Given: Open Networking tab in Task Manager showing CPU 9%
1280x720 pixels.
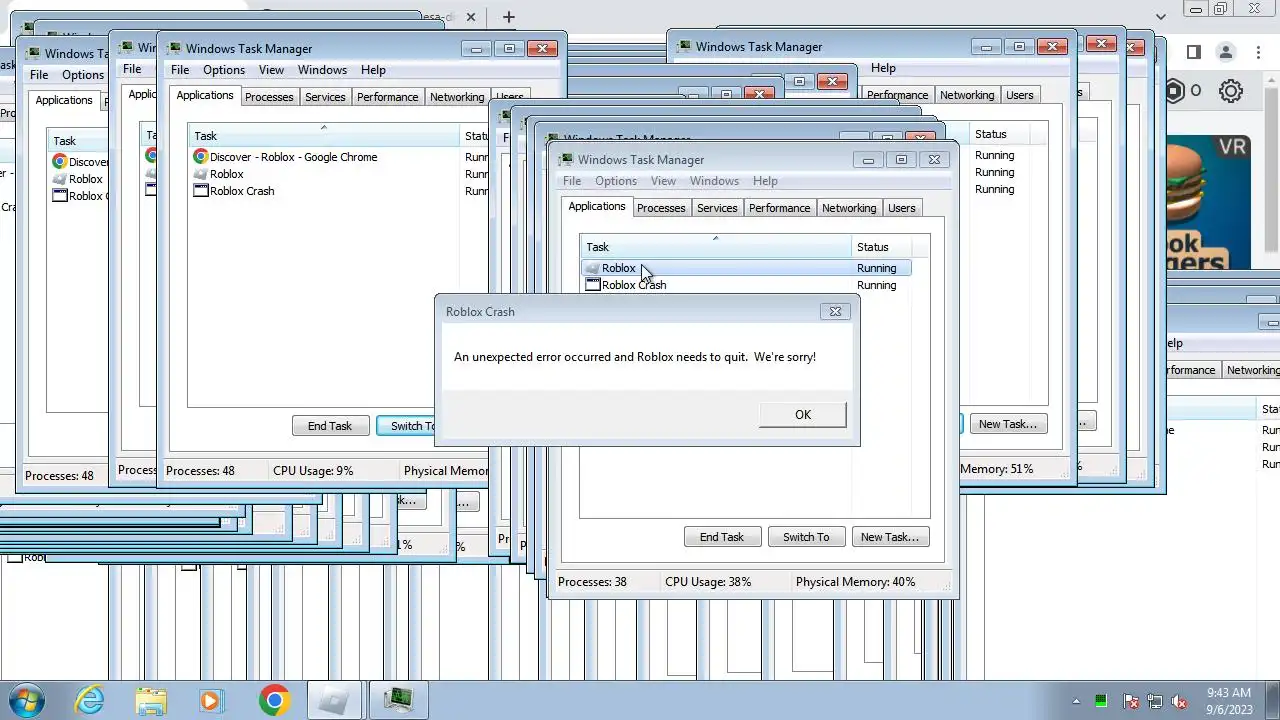Looking at the screenshot, I should click(457, 97).
